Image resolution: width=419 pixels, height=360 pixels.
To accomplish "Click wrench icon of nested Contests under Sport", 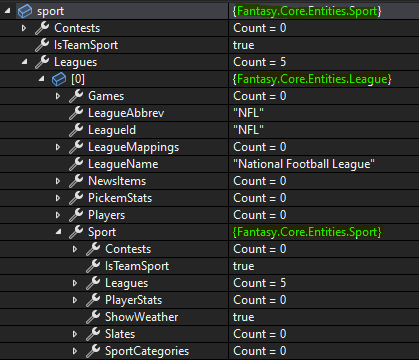I will (x=93, y=249).
